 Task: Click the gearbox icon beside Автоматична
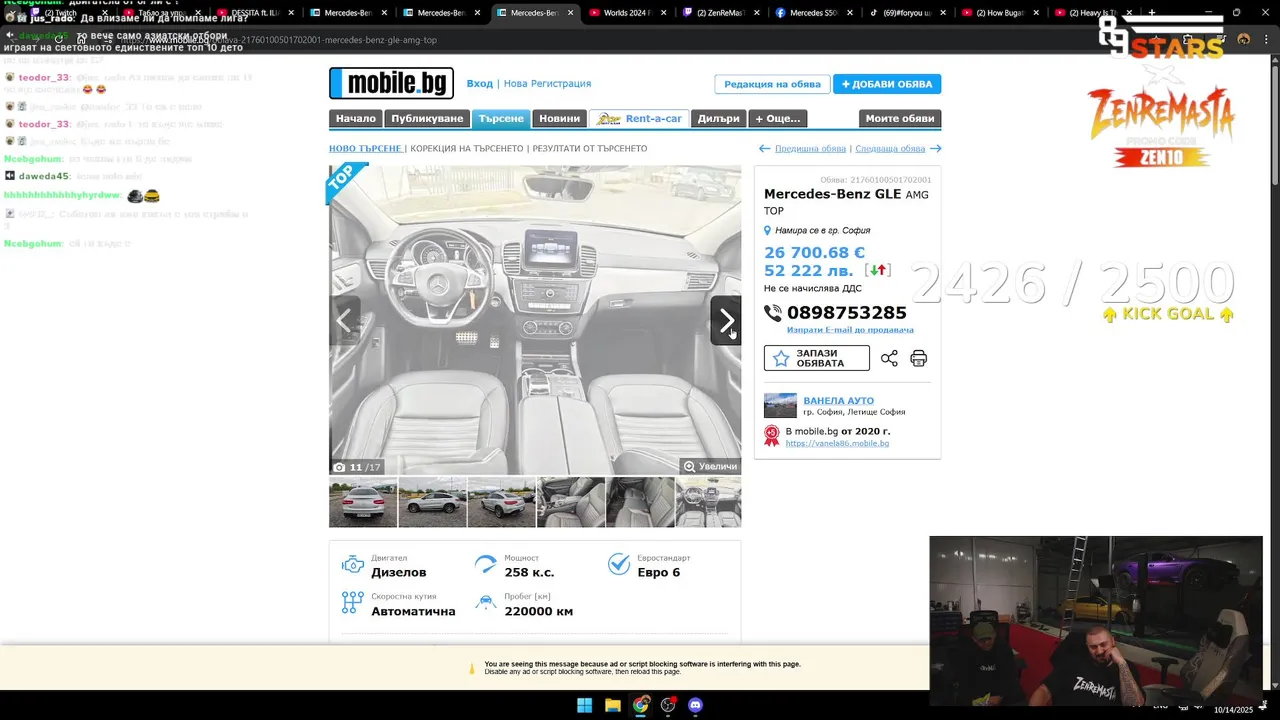coord(353,602)
